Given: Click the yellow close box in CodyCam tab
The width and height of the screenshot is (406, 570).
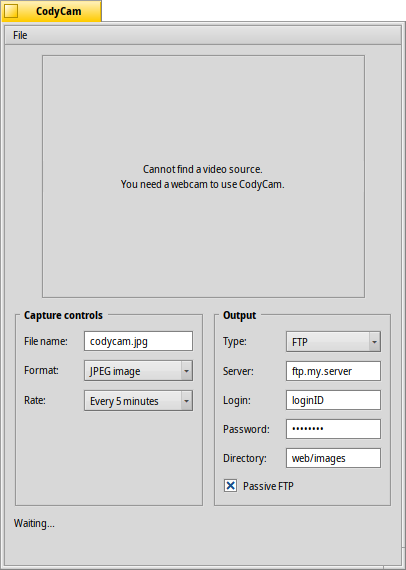Looking at the screenshot, I should coord(11,11).
